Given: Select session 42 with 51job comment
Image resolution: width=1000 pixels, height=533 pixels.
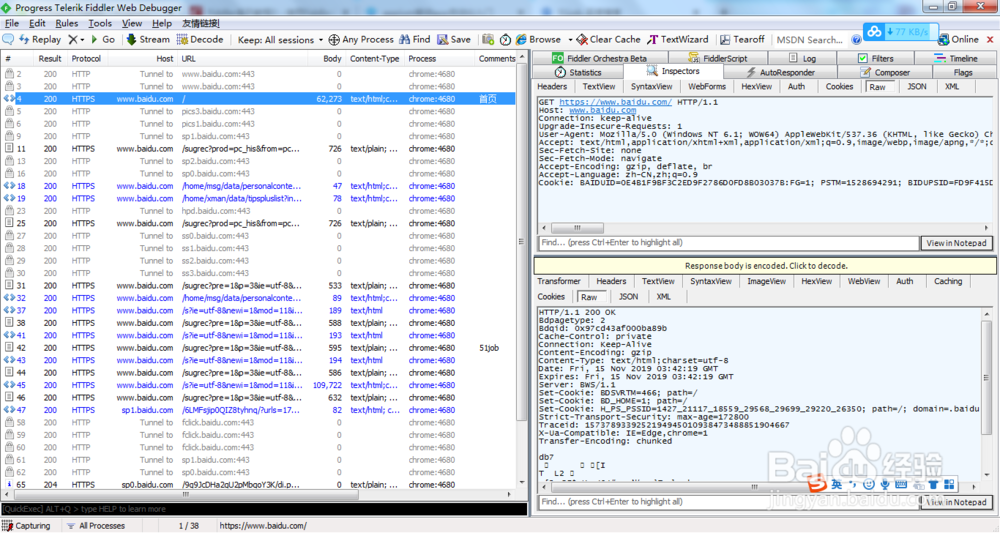Looking at the screenshot, I should tap(260, 348).
